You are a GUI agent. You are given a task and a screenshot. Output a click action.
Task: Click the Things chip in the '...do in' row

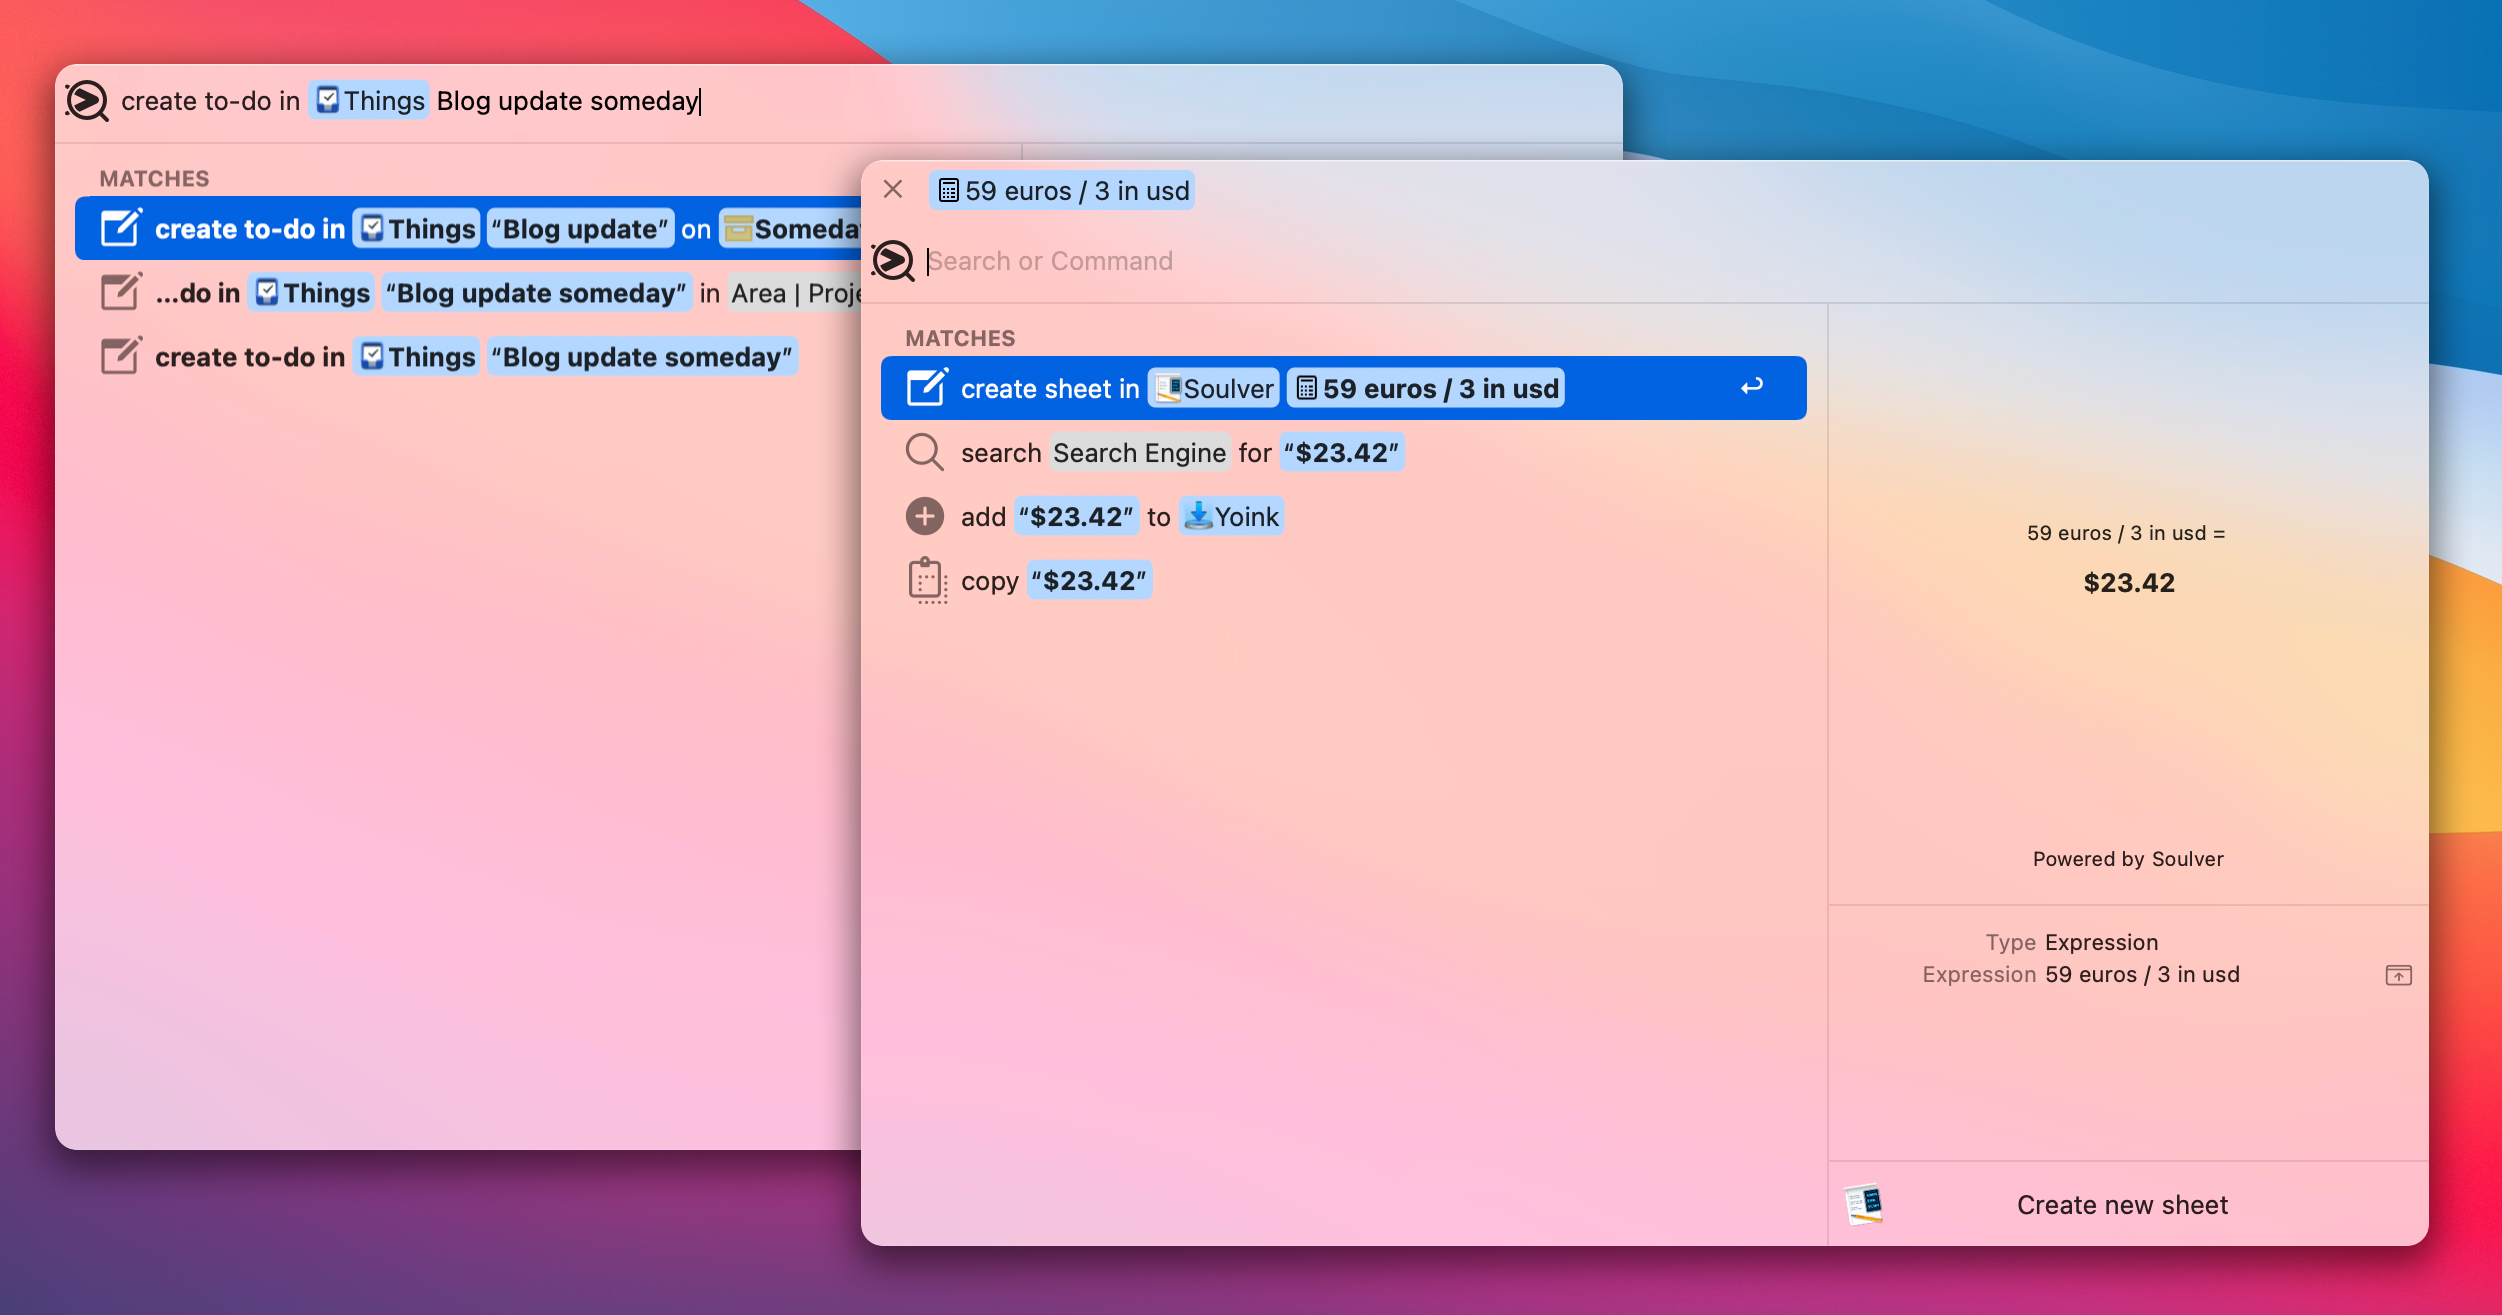click(312, 292)
